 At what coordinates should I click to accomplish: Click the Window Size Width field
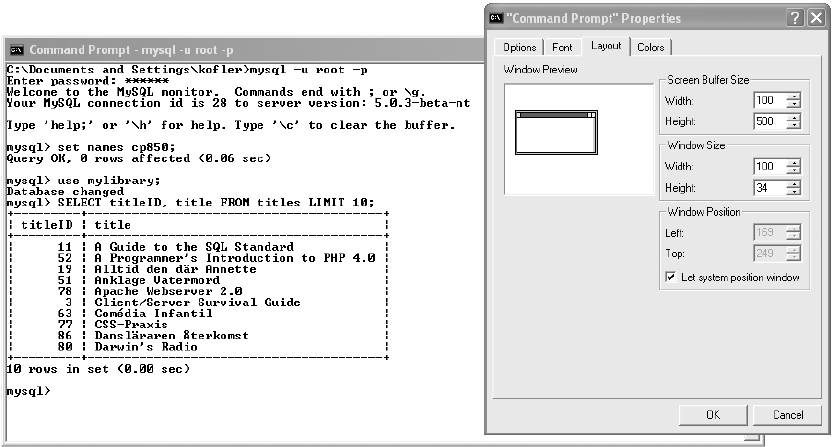(770, 166)
